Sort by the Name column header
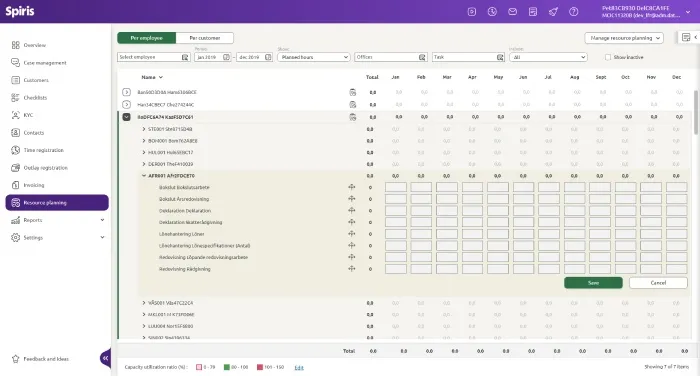Viewport: 700px width, 376px height. coord(152,77)
